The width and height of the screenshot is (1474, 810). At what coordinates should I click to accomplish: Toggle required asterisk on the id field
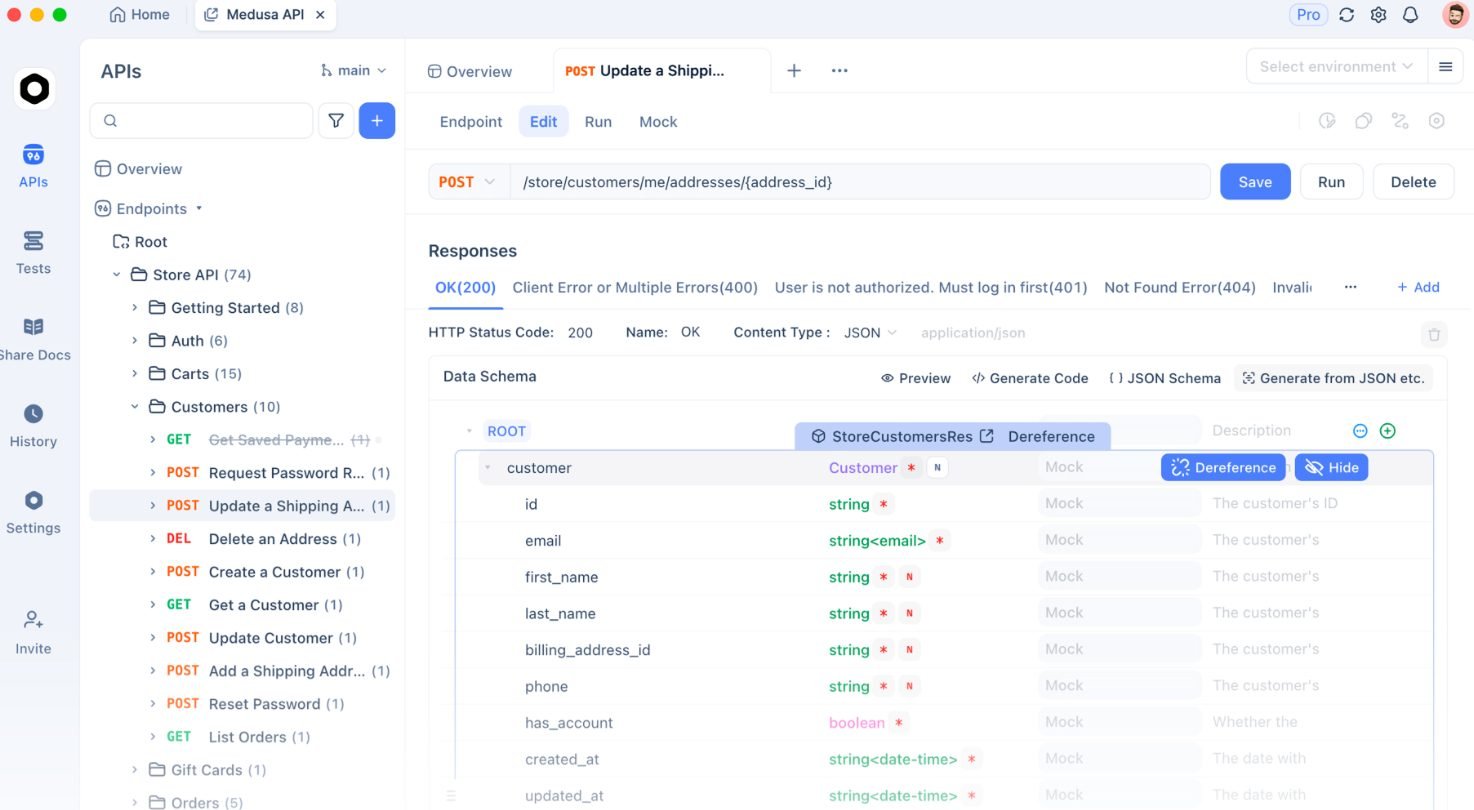coord(884,504)
